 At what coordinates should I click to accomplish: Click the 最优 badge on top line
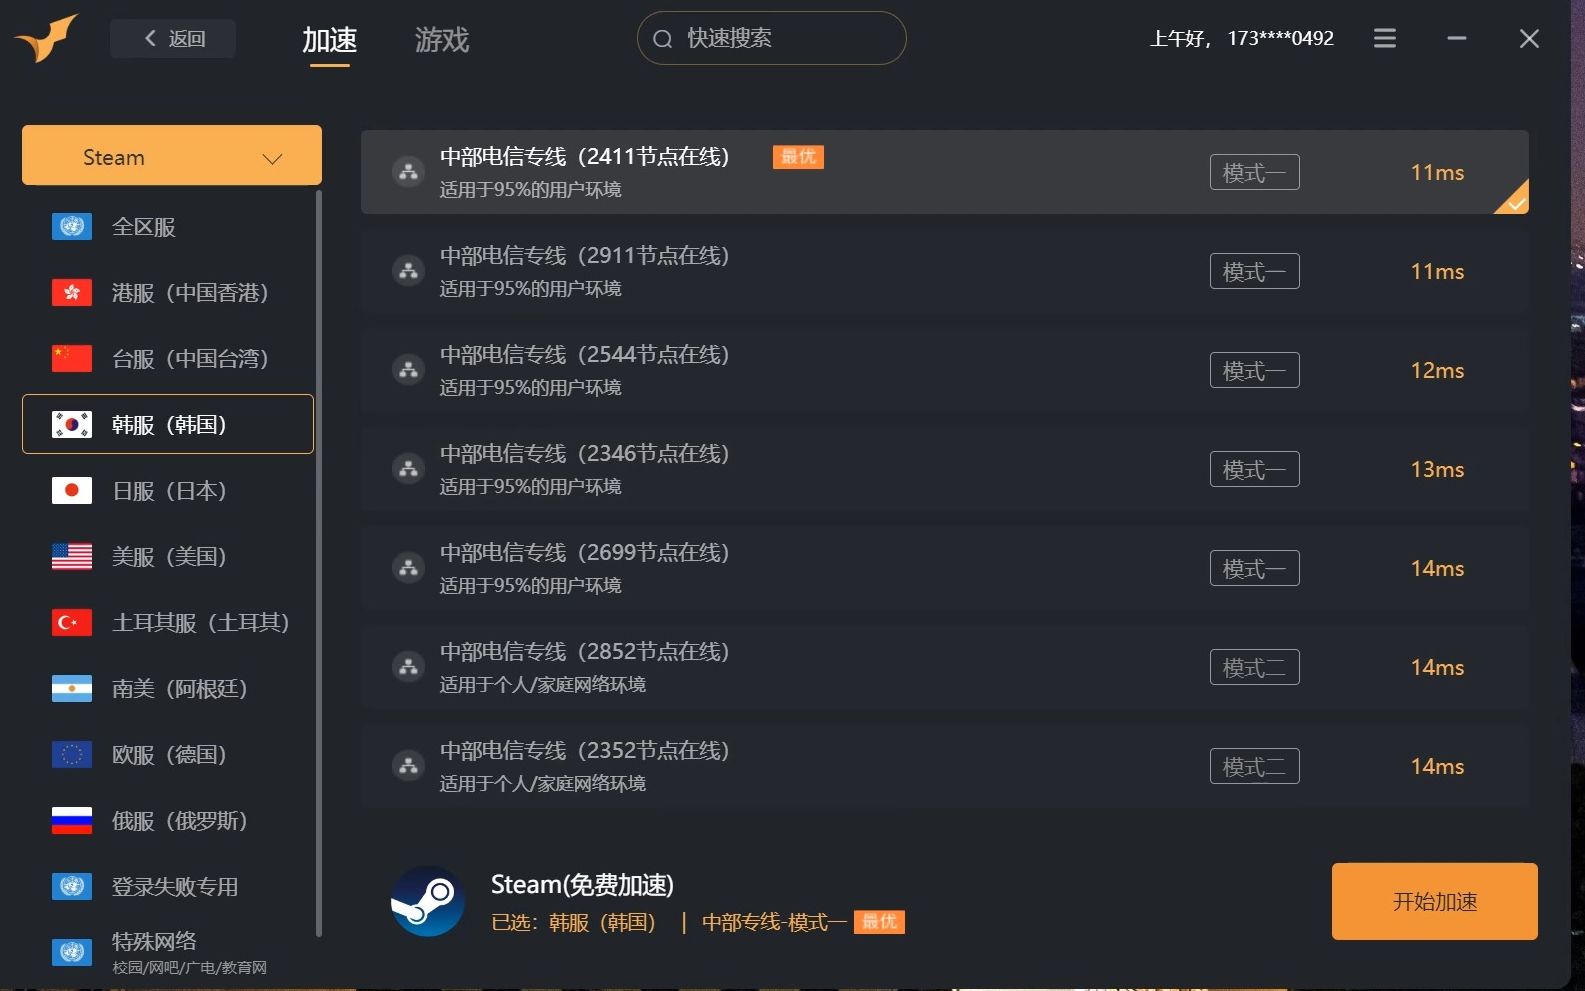(798, 157)
